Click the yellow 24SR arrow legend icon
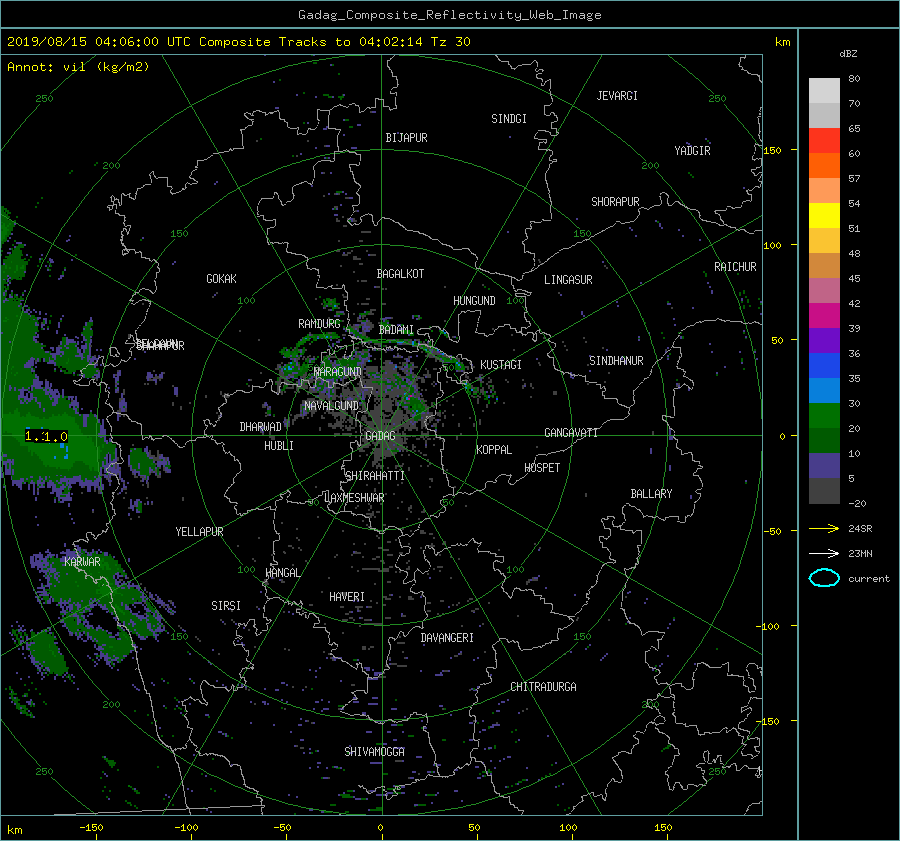The image size is (900, 841). click(x=824, y=528)
